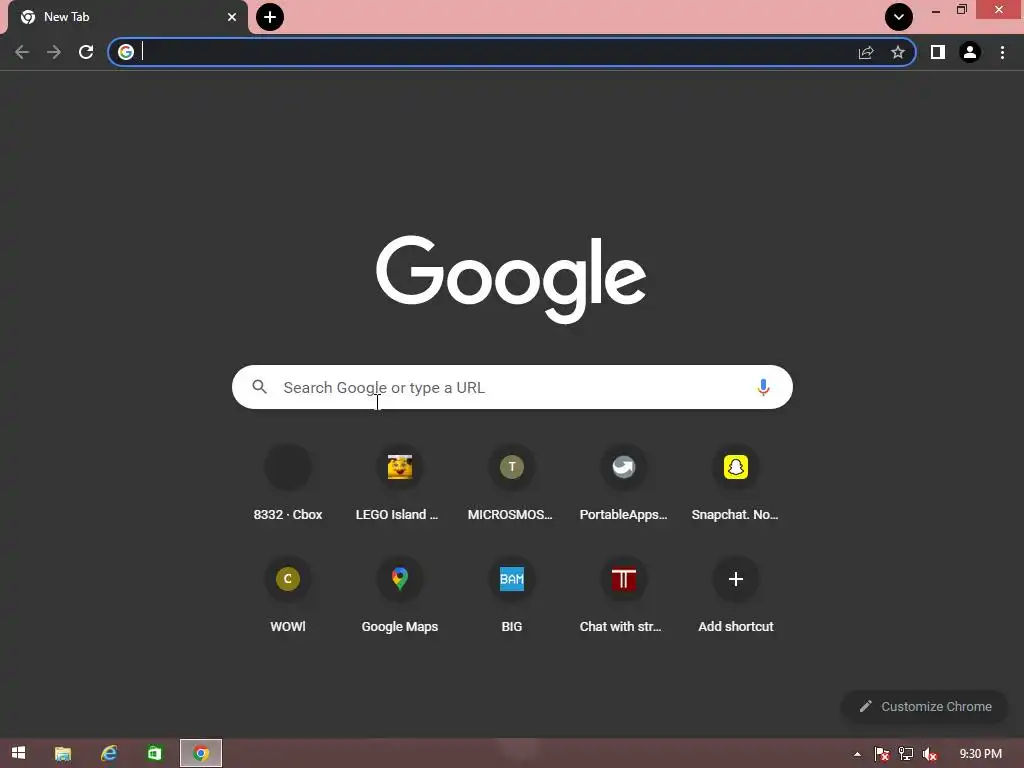Open the BIG shortcut

pyautogui.click(x=511, y=595)
